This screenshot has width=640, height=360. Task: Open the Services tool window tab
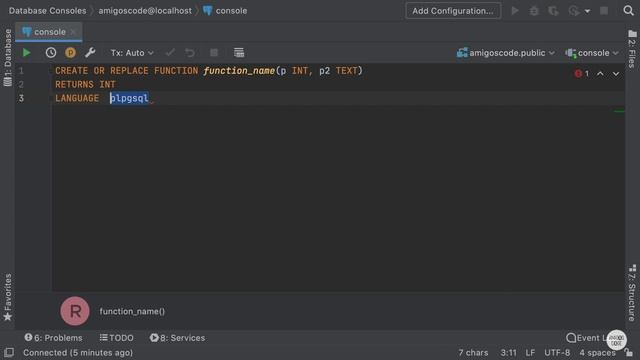click(x=177, y=338)
